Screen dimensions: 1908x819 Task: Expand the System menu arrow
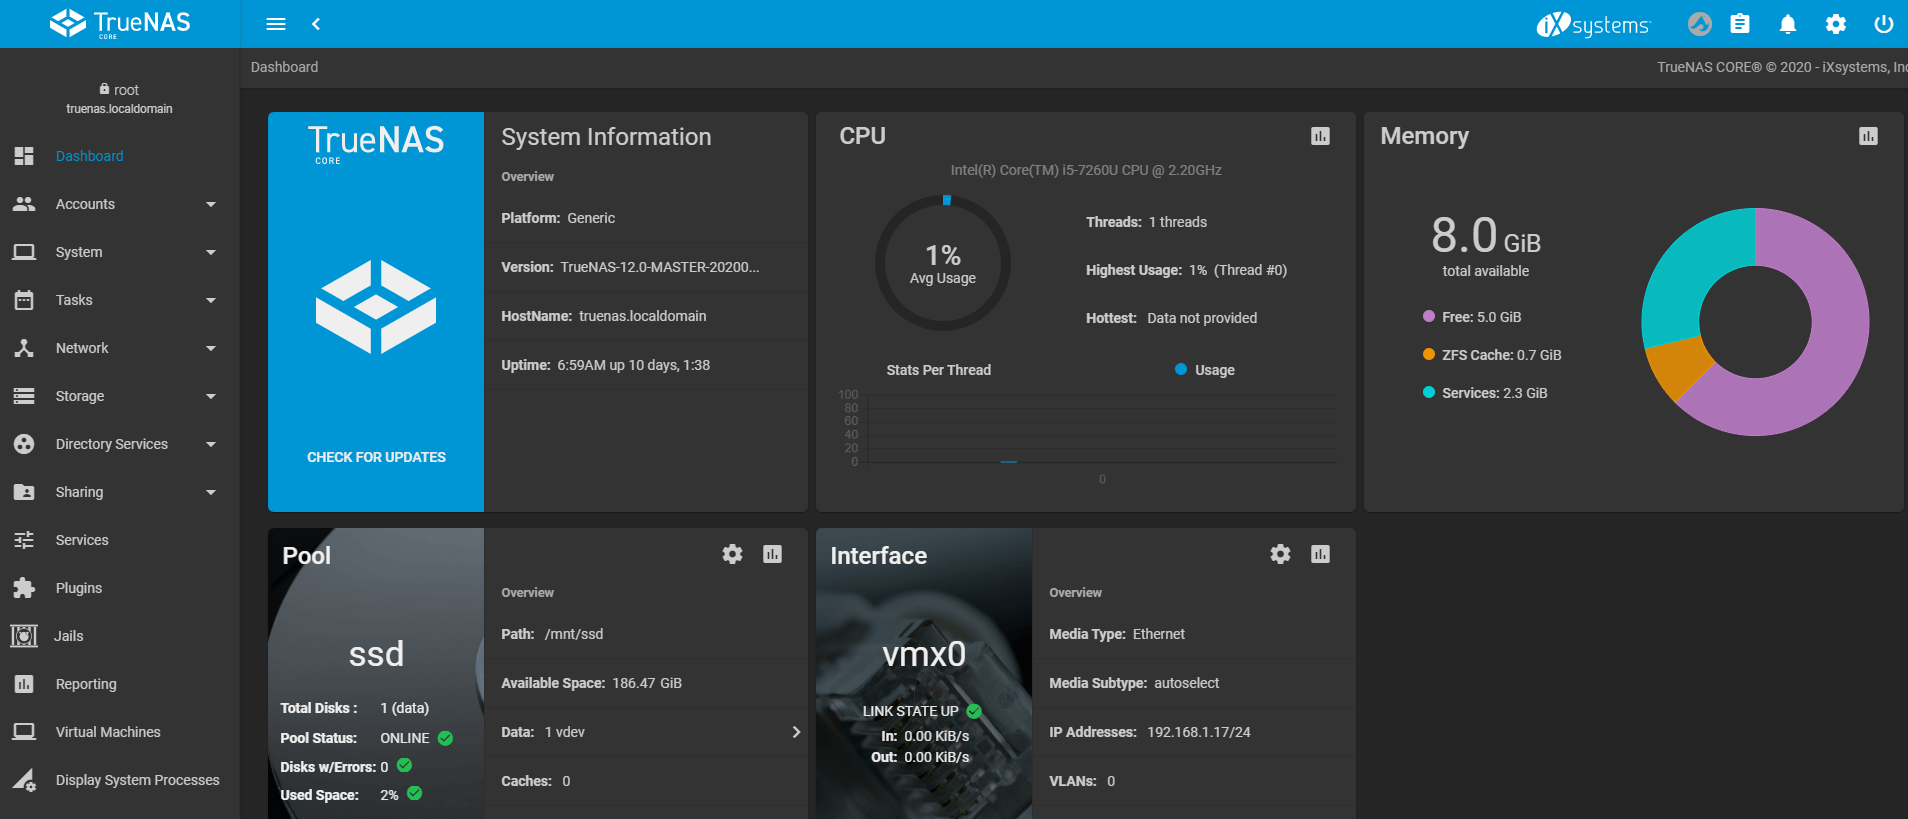[x=211, y=253]
